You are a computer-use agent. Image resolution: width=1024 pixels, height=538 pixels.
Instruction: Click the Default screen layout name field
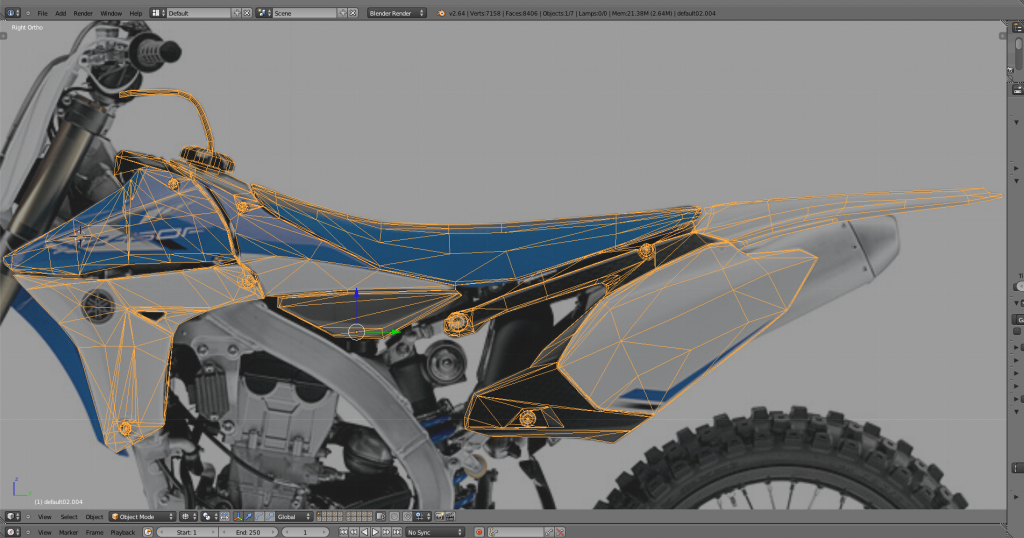point(199,13)
